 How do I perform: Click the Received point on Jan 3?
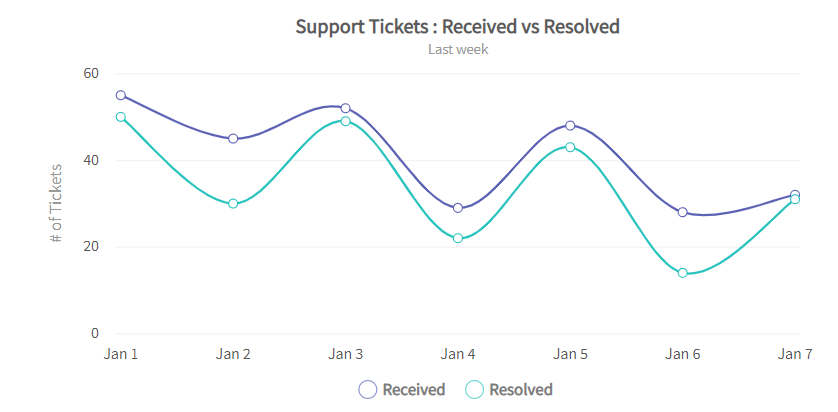pyautogui.click(x=346, y=108)
